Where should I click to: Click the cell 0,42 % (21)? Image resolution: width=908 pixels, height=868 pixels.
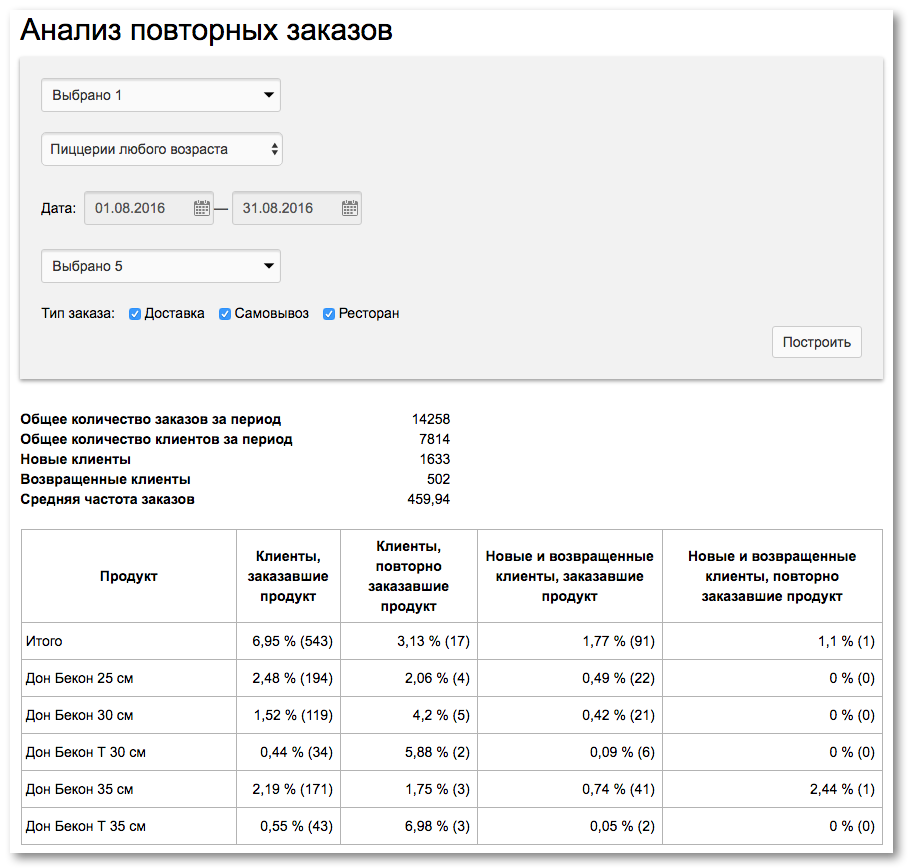point(570,715)
